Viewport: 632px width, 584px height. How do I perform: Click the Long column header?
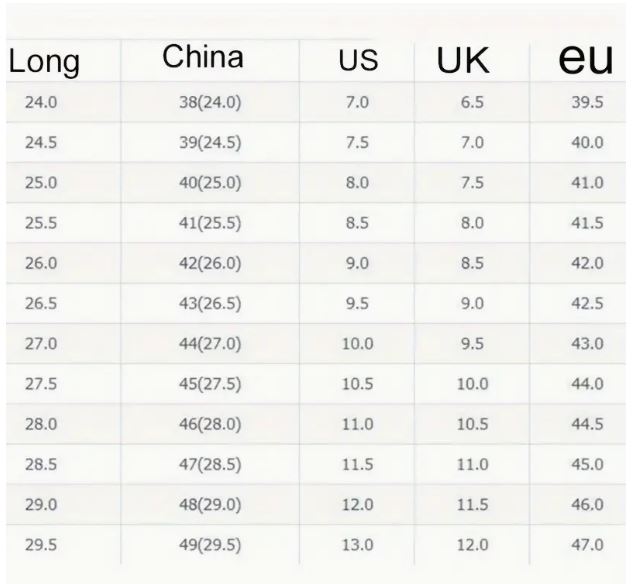(44, 62)
